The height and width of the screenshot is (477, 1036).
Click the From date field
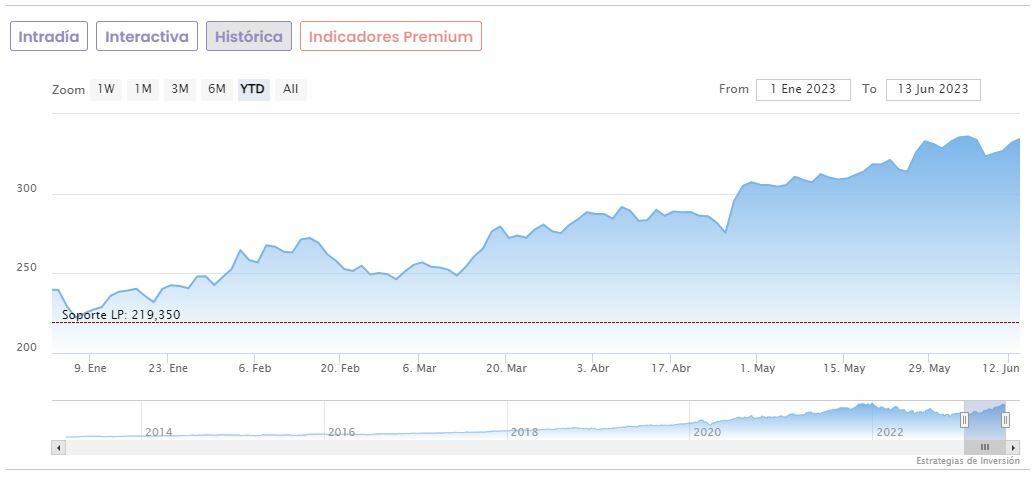click(803, 89)
